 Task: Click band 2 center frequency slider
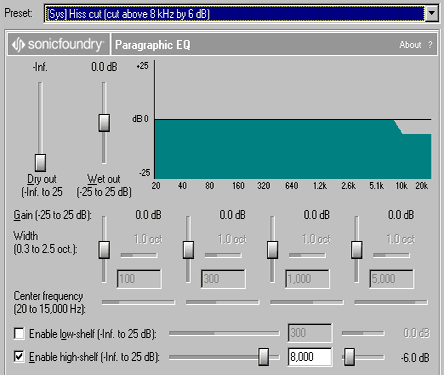coord(222,302)
